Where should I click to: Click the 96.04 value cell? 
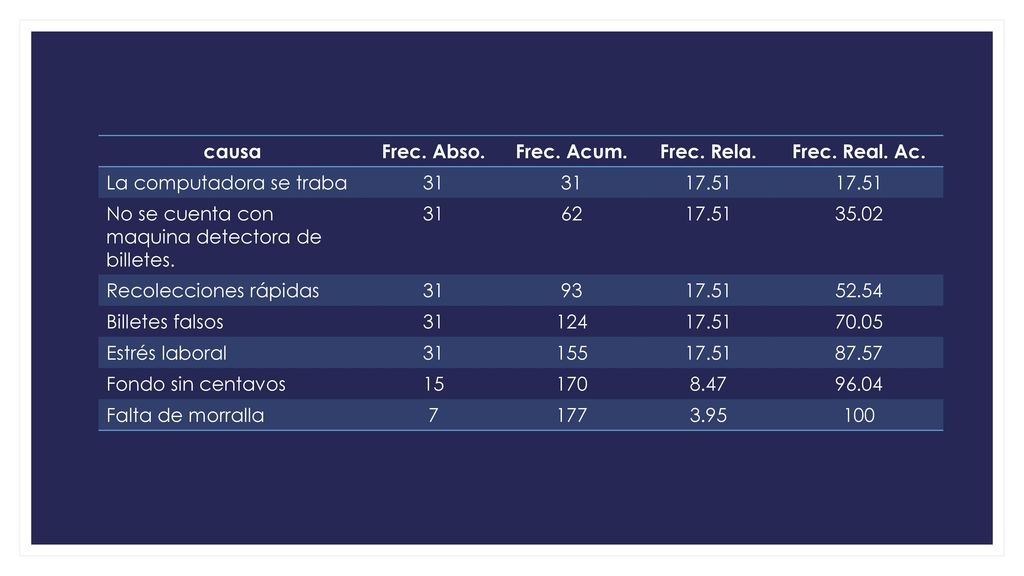click(859, 384)
